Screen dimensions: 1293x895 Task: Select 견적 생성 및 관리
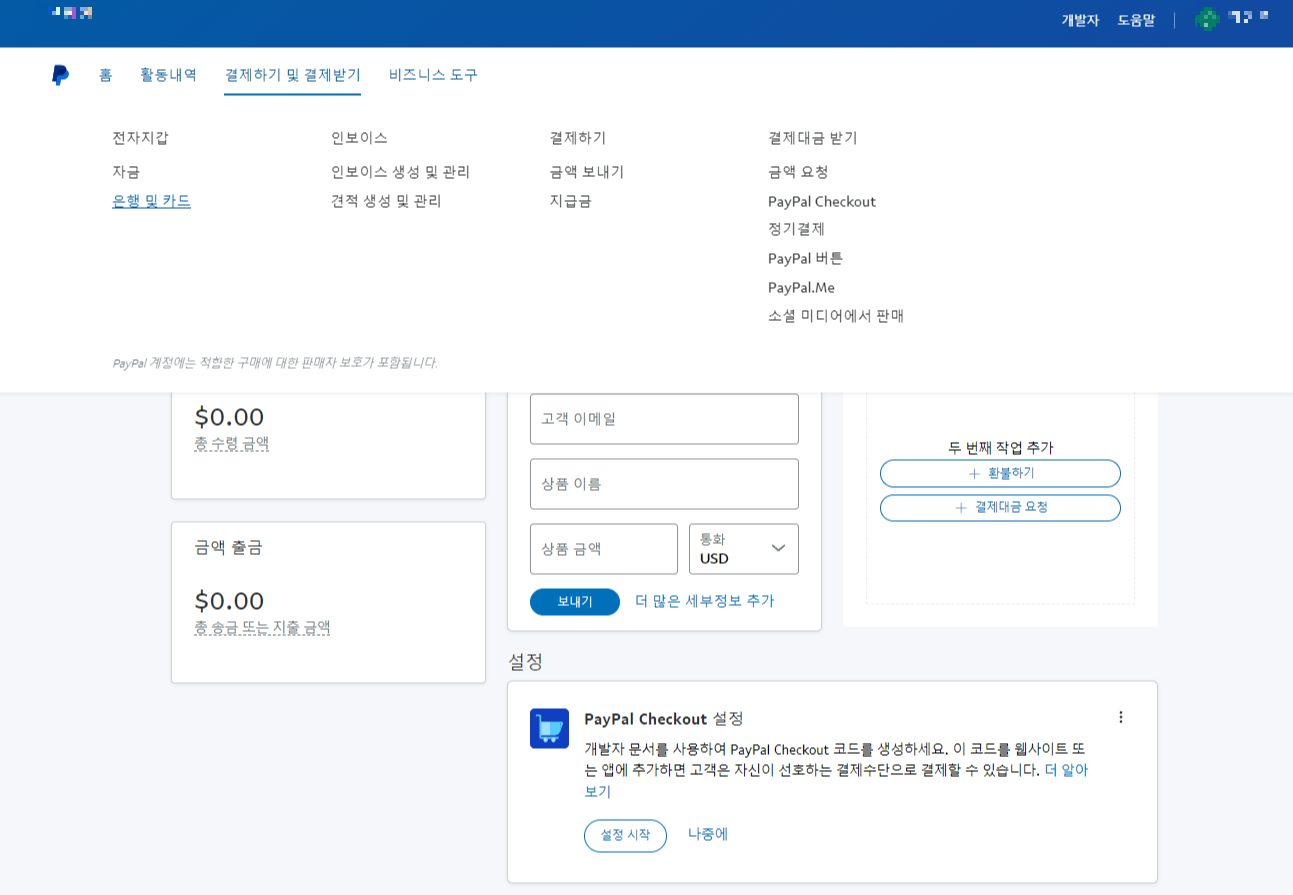(x=386, y=201)
